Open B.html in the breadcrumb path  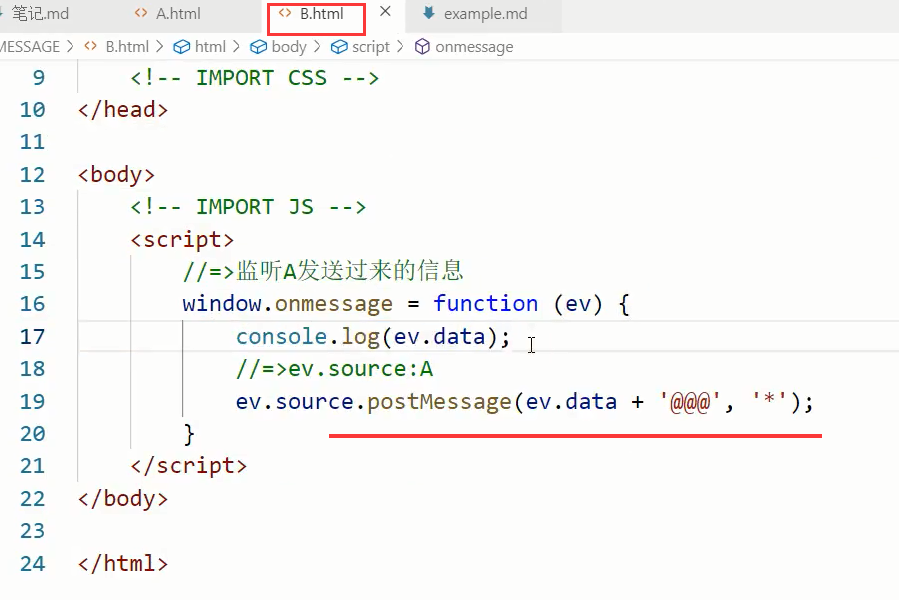[127, 46]
